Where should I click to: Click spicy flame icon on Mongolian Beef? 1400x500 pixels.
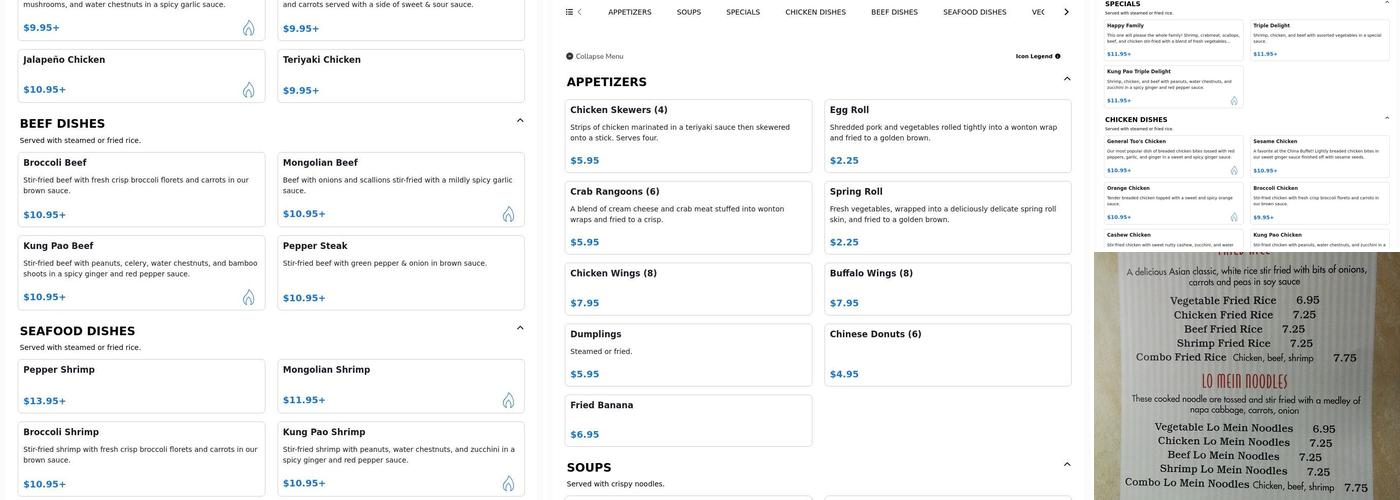click(508, 214)
